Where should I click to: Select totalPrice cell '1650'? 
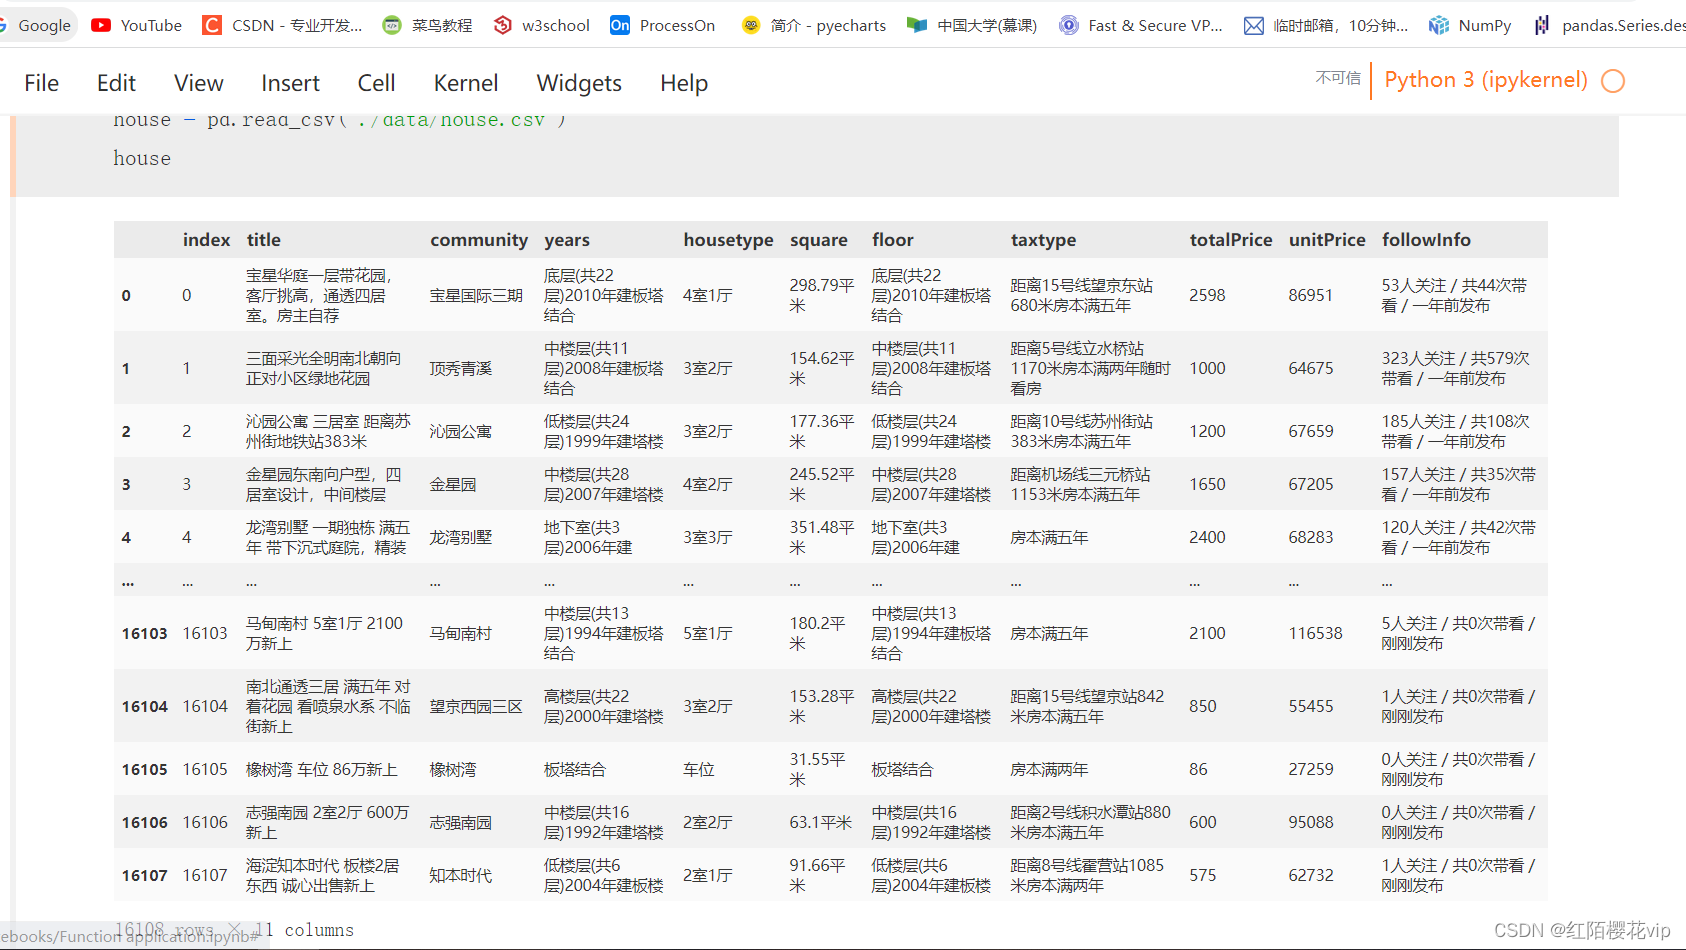click(1207, 484)
